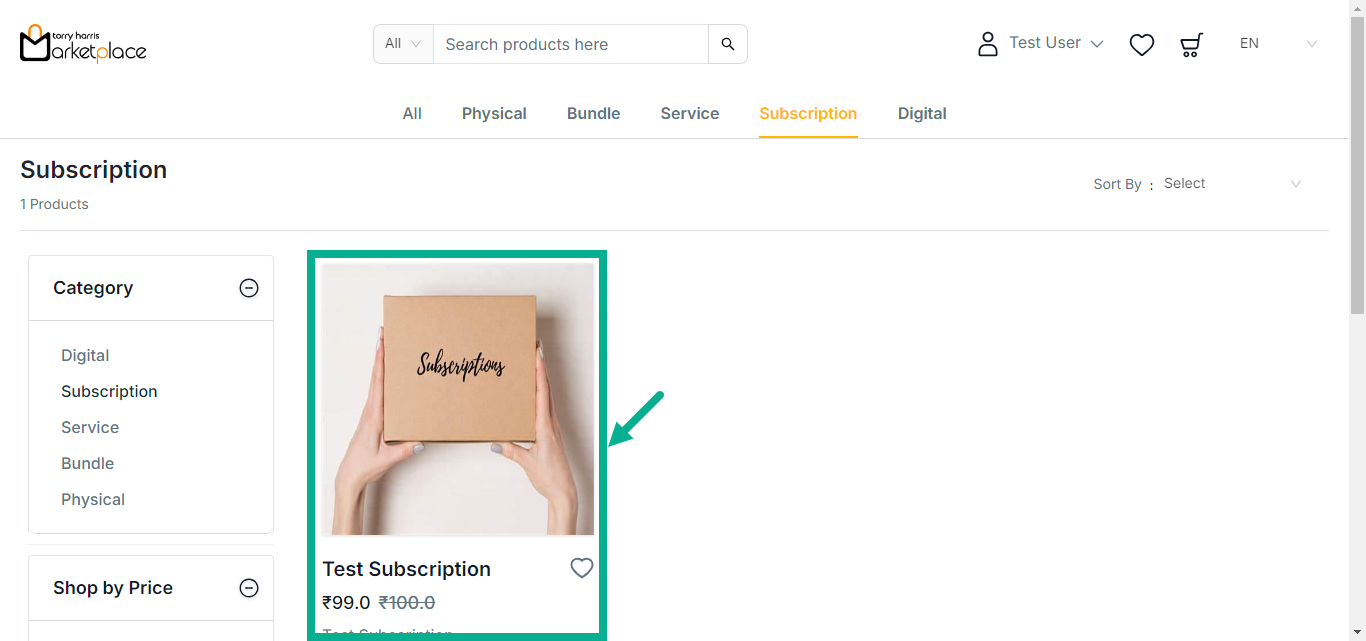Click the user profile icon

point(988,44)
